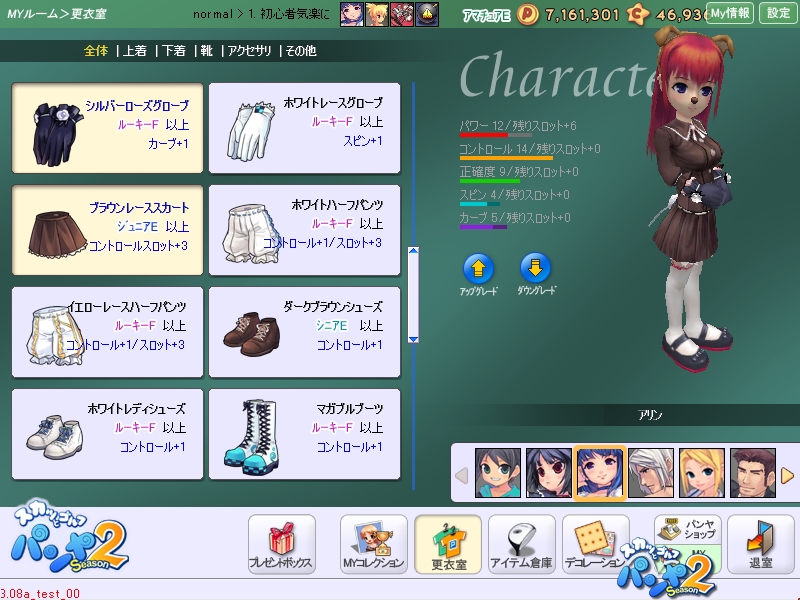Select the アクセサリ category tab
This screenshot has width=800, height=600.
point(250,51)
